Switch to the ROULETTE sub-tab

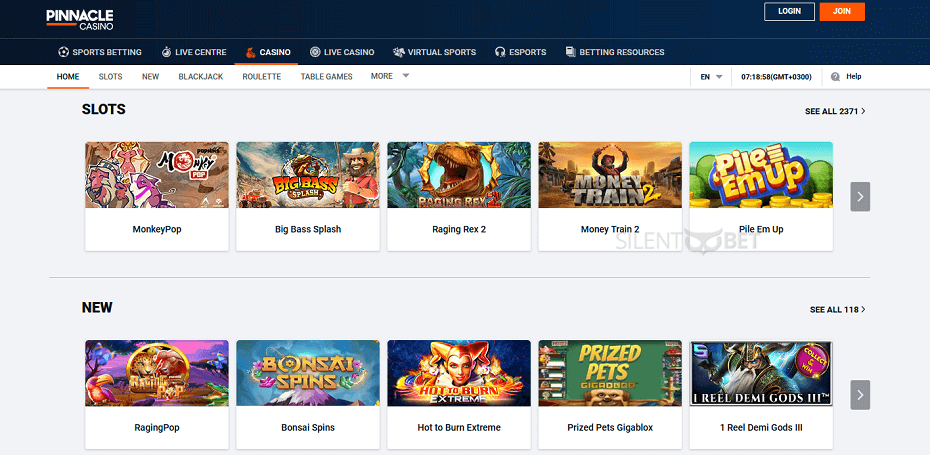262,77
